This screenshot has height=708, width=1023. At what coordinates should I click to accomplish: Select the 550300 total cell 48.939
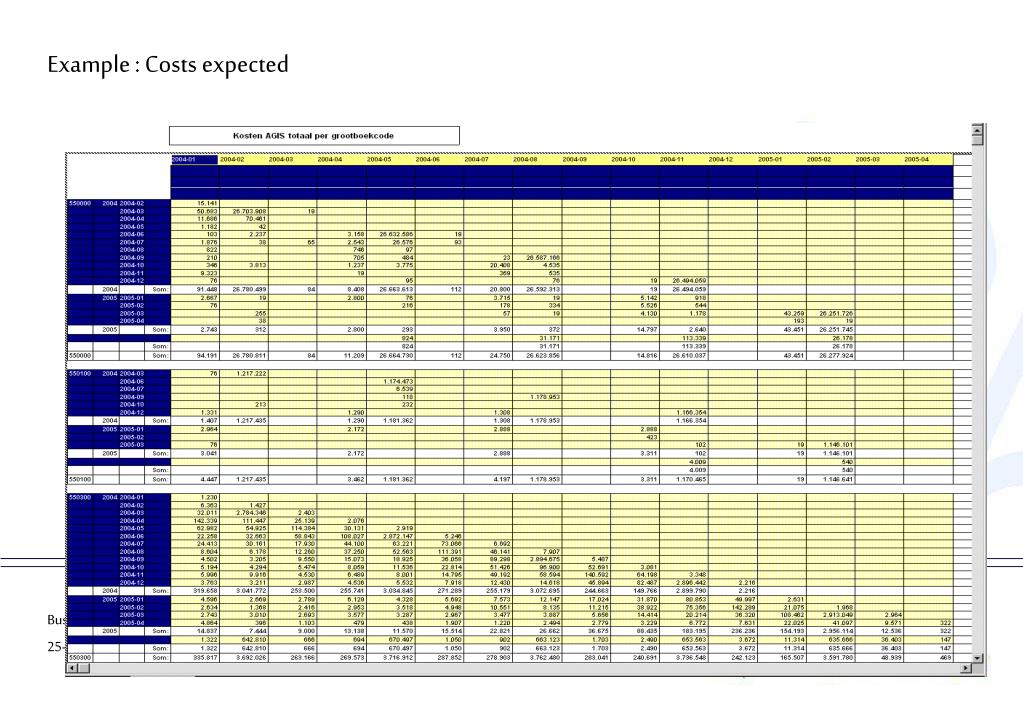click(879, 658)
